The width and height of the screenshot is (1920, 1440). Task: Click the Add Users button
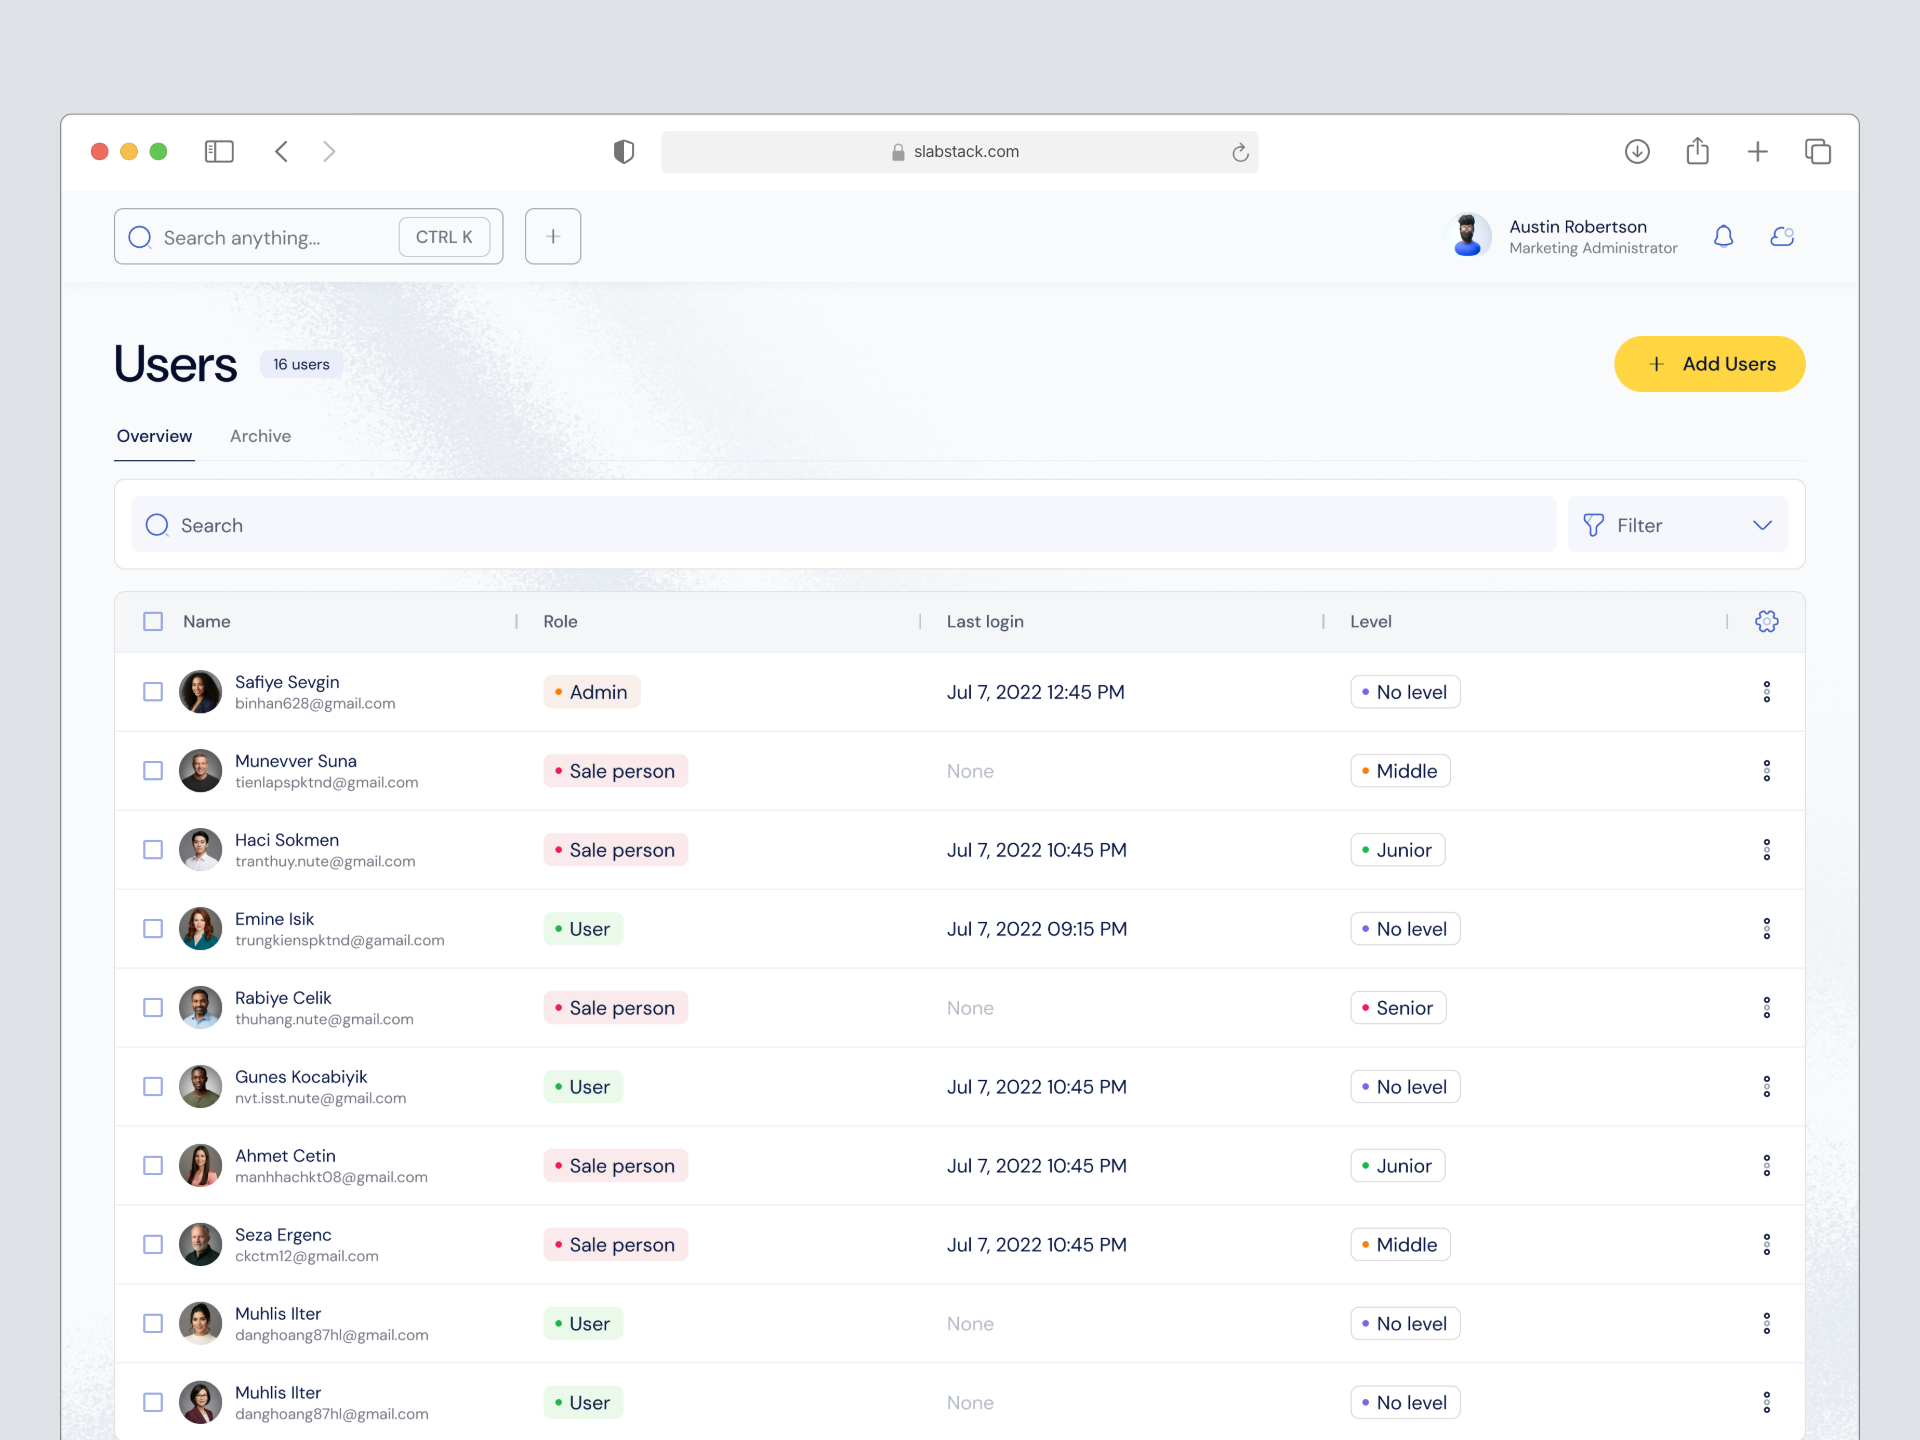click(1709, 364)
